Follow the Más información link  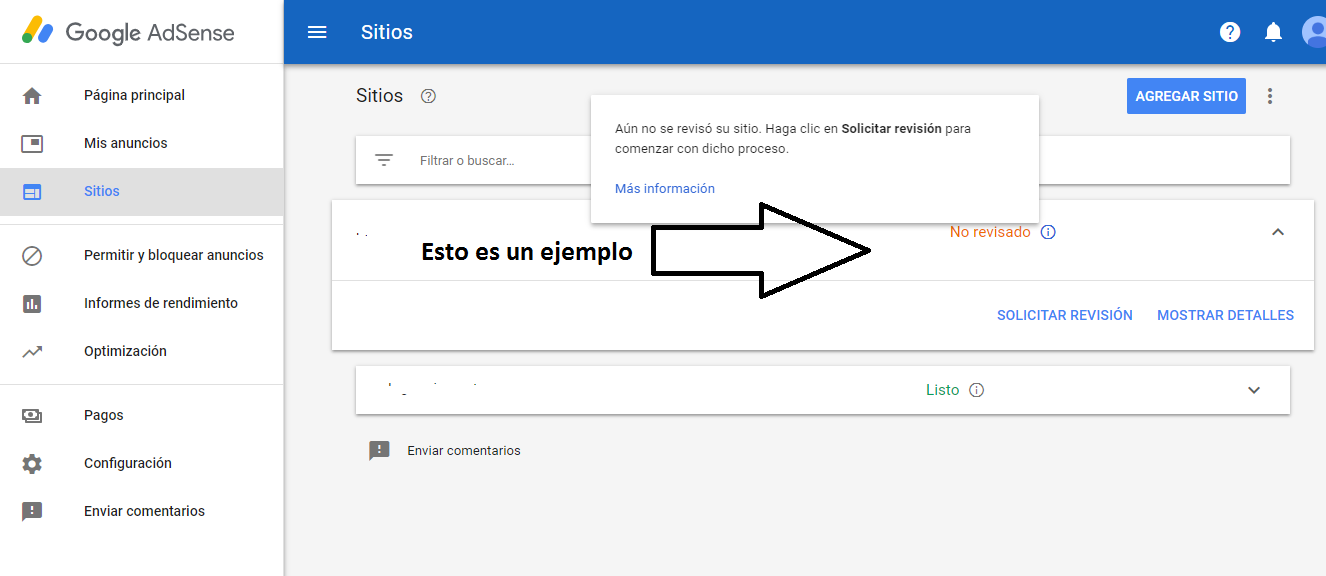click(x=665, y=188)
